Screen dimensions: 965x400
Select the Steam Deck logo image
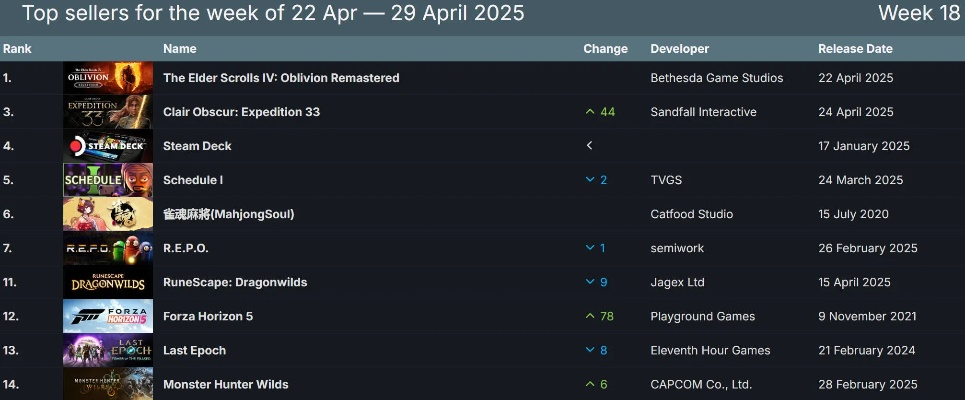click(x=108, y=146)
